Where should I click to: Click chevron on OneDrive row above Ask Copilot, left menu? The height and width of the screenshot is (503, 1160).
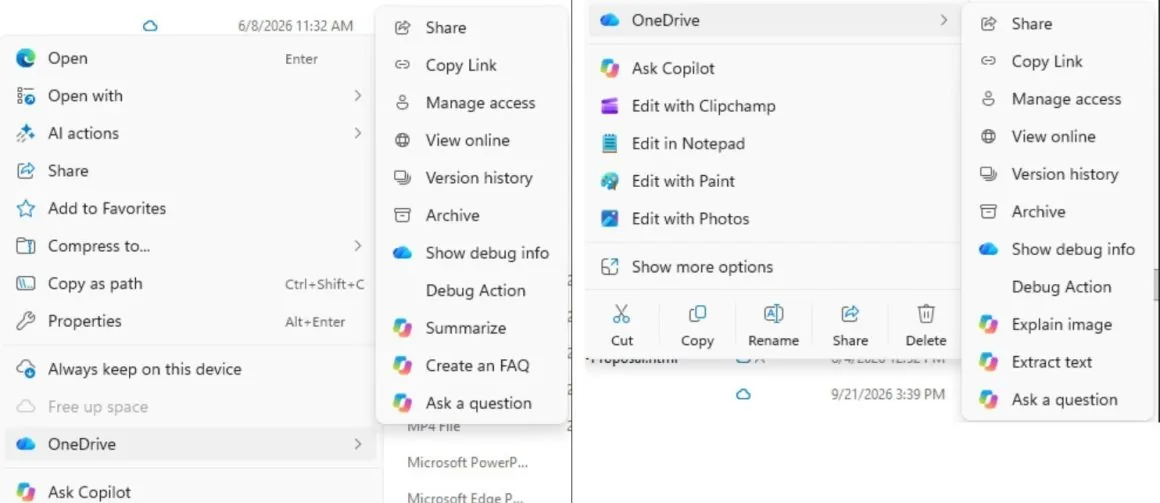pyautogui.click(x=357, y=444)
